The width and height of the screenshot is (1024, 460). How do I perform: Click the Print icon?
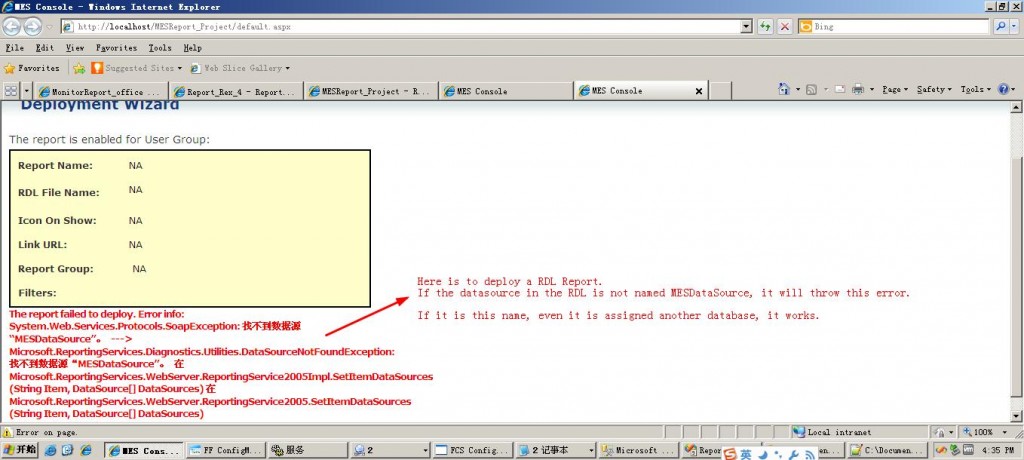tap(858, 90)
